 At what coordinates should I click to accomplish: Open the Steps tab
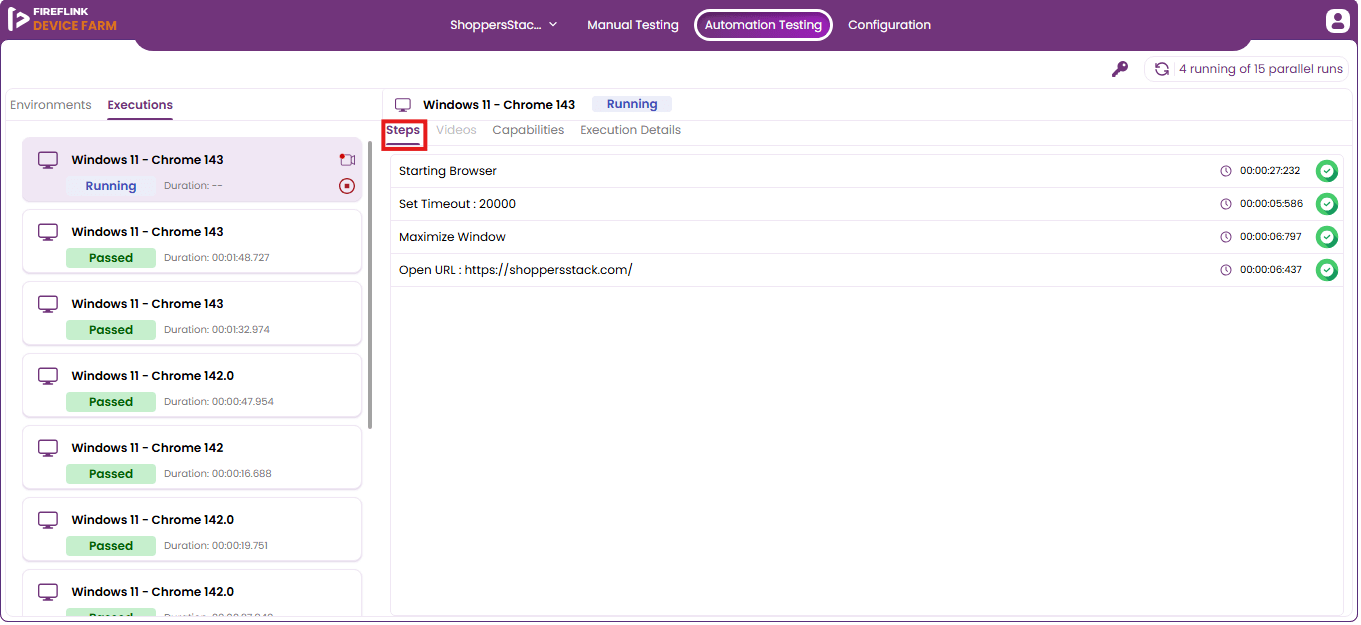(403, 130)
